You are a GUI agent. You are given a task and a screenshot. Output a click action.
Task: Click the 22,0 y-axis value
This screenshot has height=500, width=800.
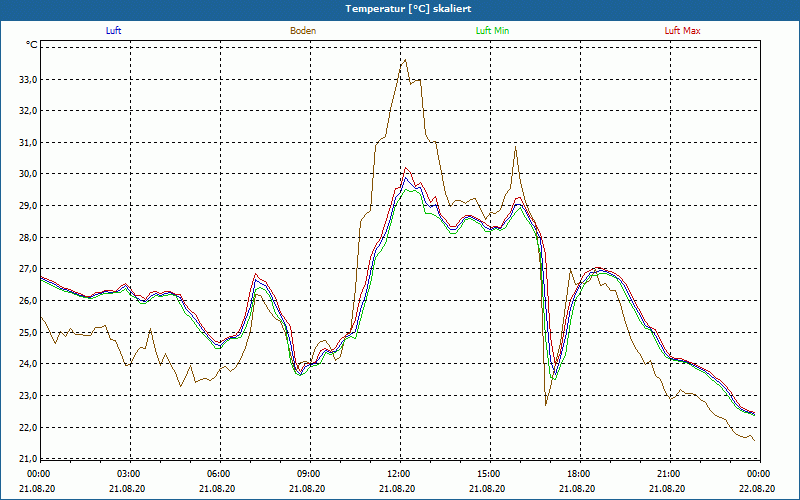pyautogui.click(x=29, y=428)
